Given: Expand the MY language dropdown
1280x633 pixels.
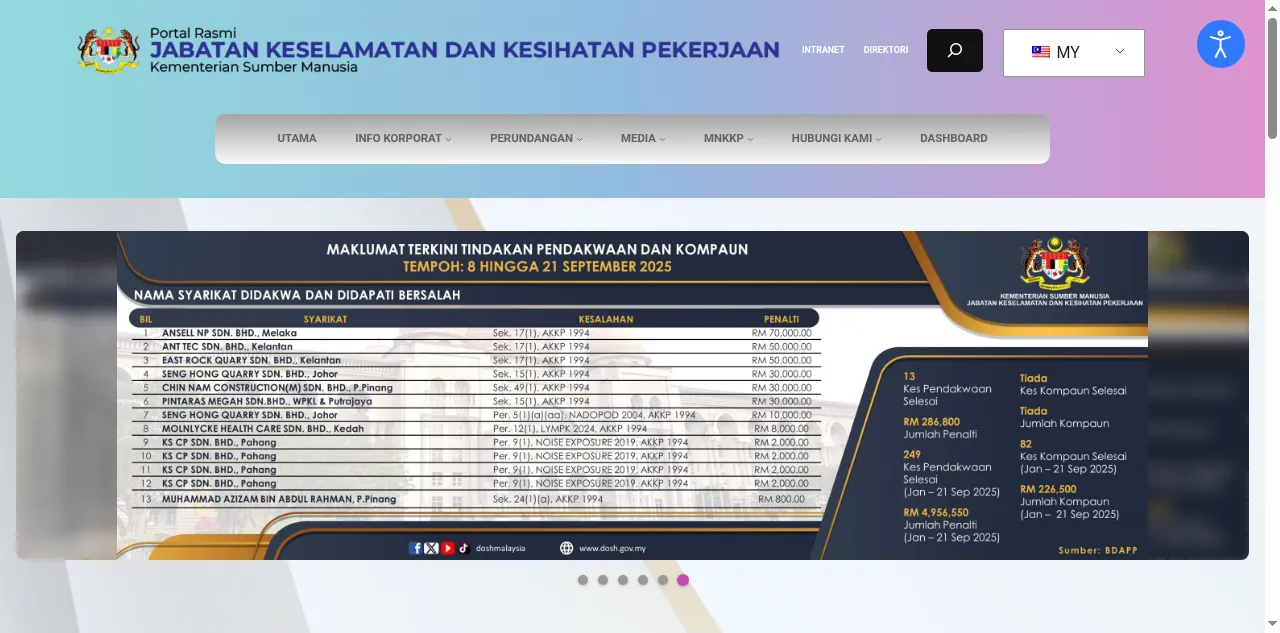Looking at the screenshot, I should point(1074,53).
